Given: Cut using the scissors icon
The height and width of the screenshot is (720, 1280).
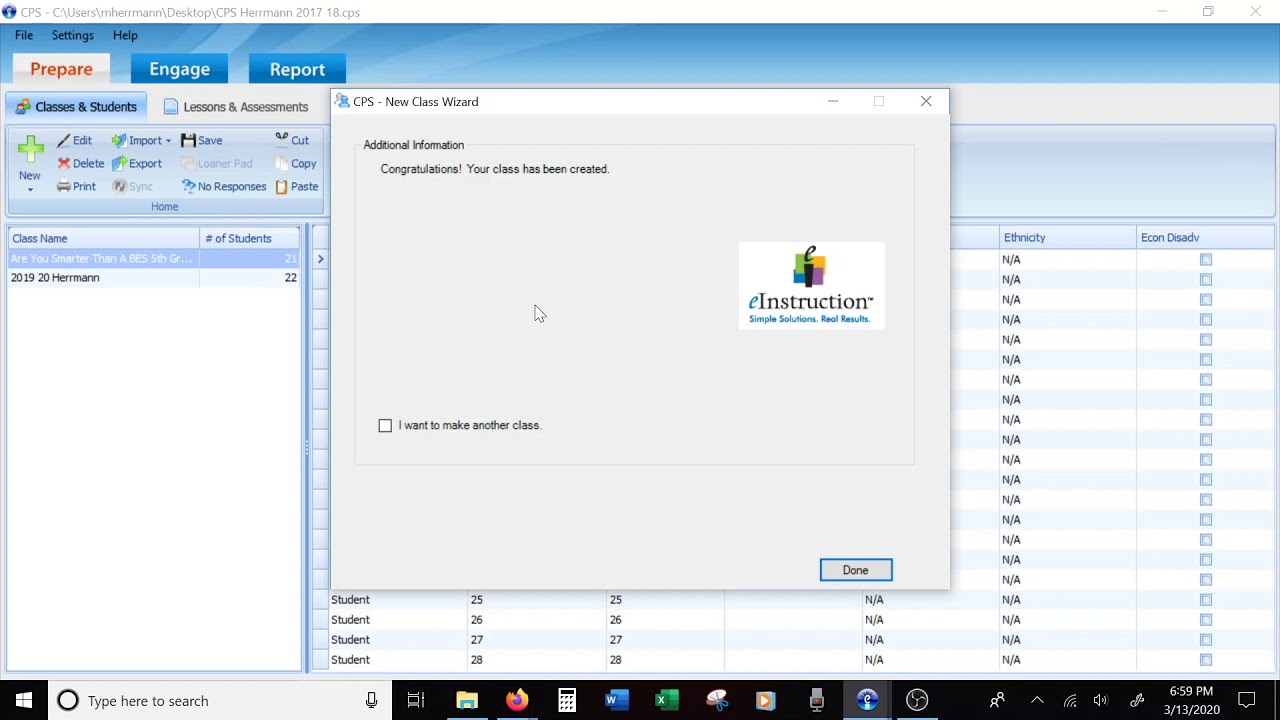Looking at the screenshot, I should 292,141.
